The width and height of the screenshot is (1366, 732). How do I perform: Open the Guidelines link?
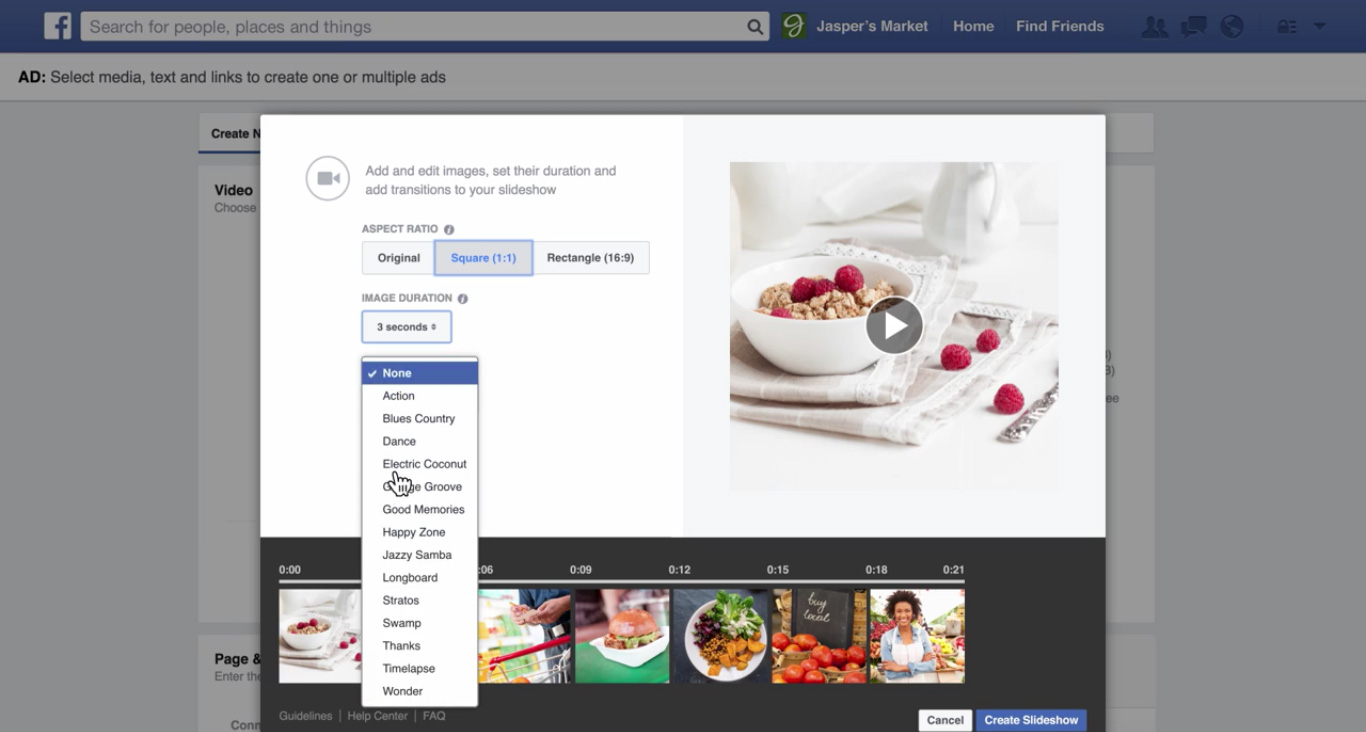tap(305, 716)
